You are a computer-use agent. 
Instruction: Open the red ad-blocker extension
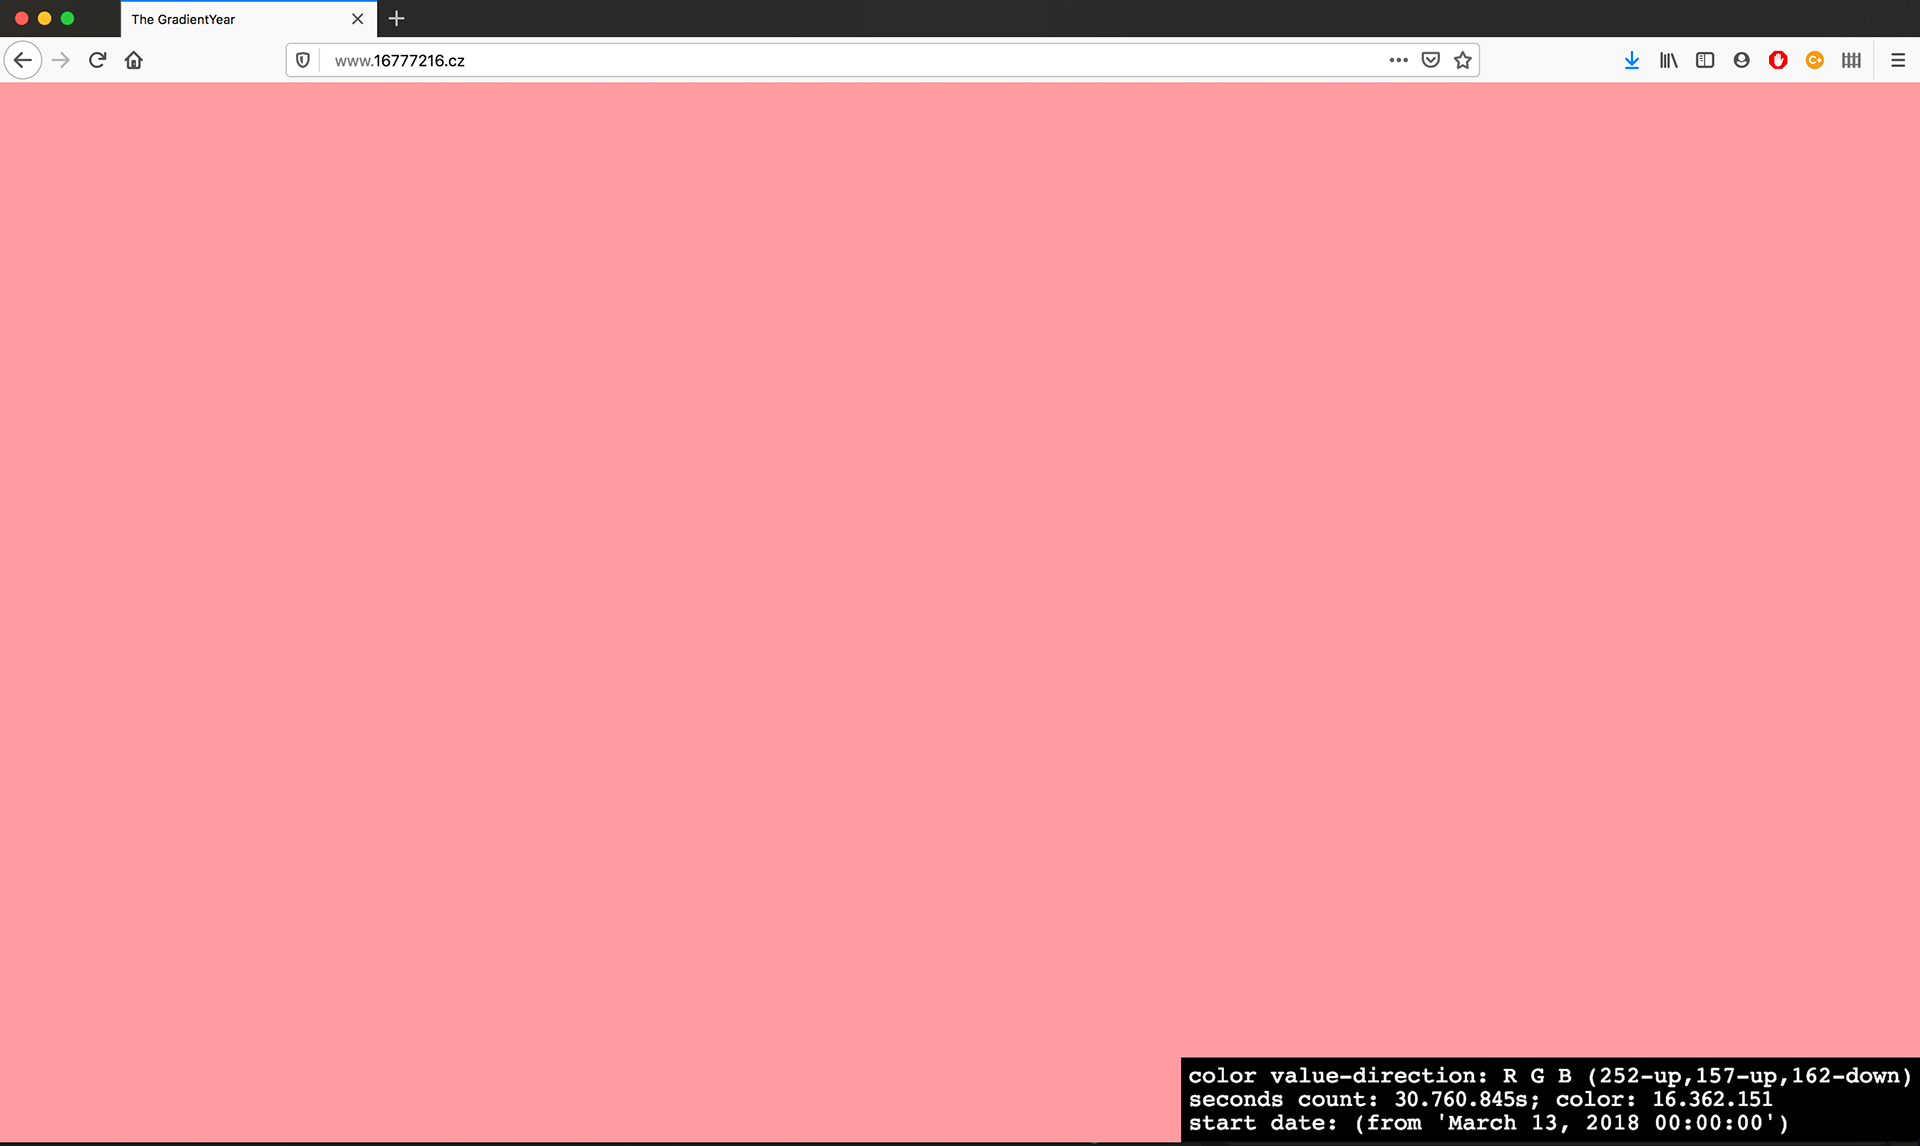click(1778, 60)
